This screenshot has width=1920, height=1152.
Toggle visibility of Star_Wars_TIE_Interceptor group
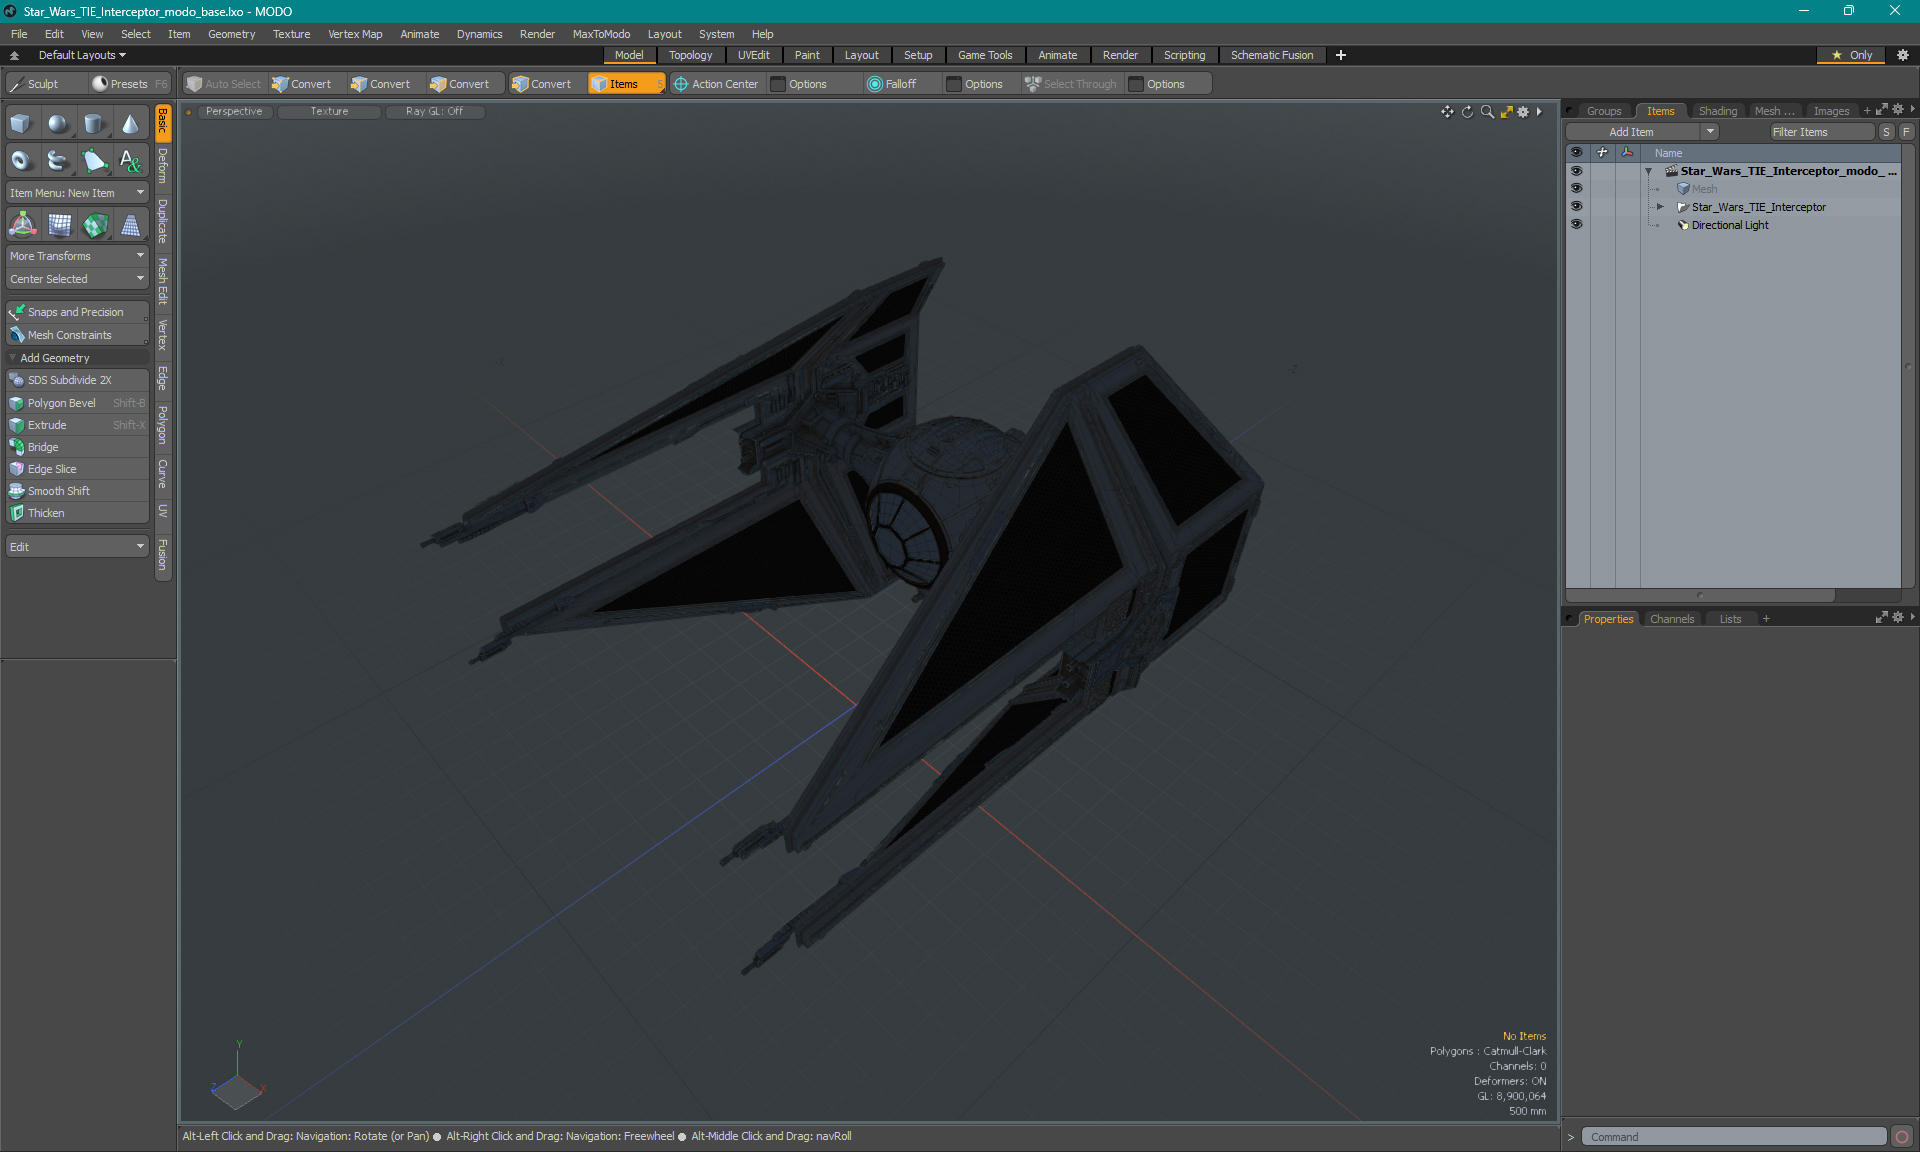tap(1576, 207)
